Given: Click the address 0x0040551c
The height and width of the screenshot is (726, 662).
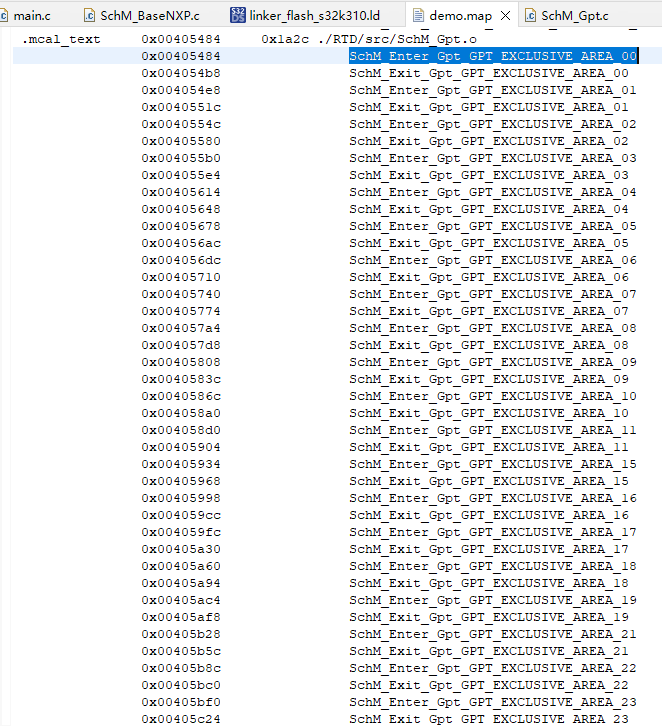Looking at the screenshot, I should pyautogui.click(x=181, y=107).
